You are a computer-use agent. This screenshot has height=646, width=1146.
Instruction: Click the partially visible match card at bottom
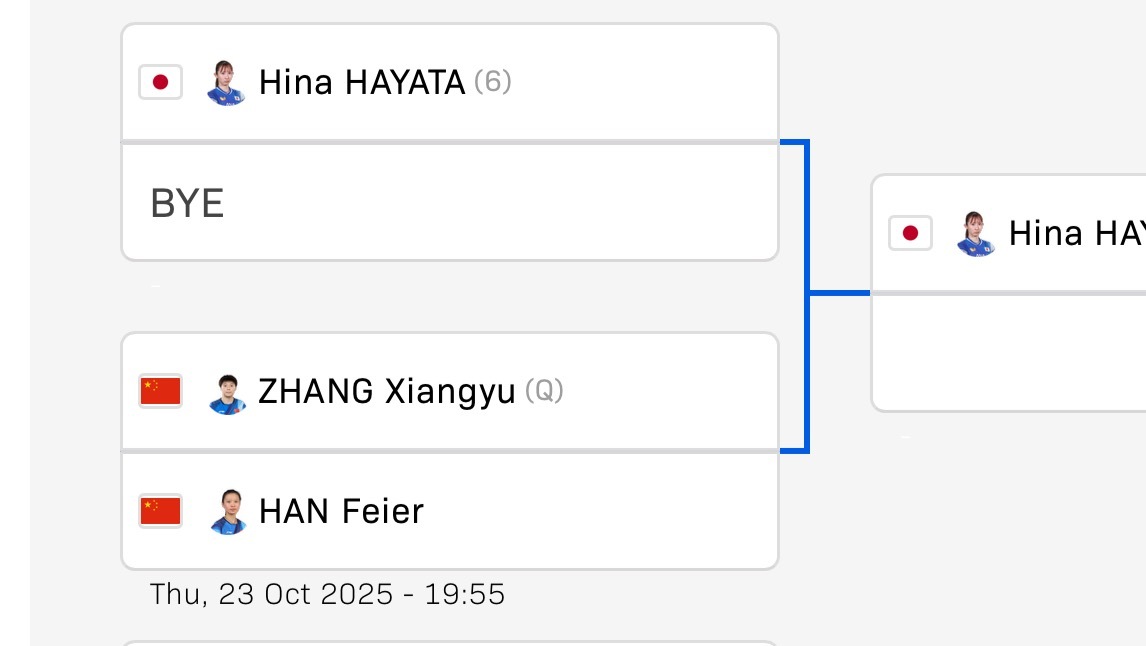[449, 642]
